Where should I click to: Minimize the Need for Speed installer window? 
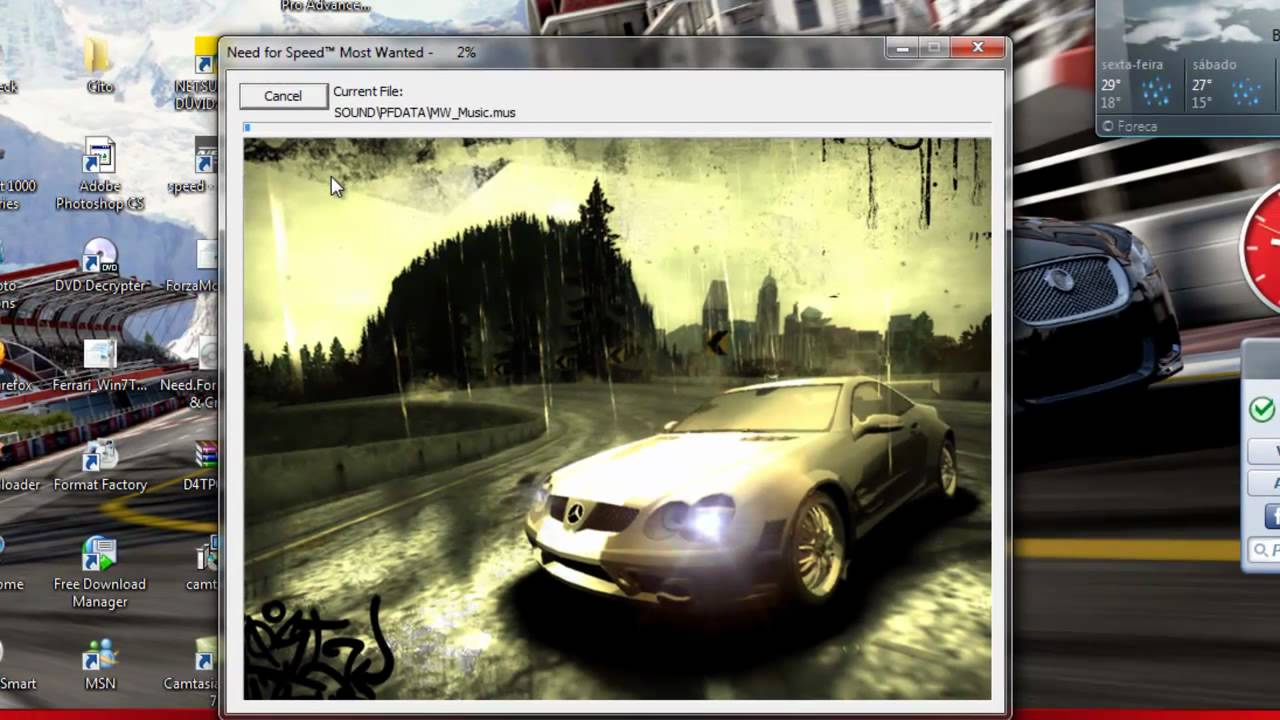(903, 47)
